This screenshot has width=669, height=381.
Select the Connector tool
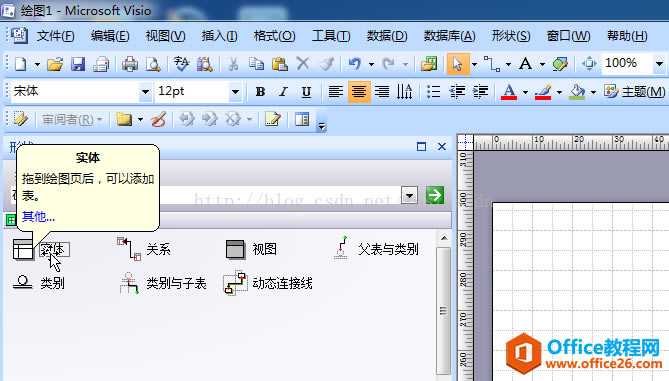coord(492,64)
